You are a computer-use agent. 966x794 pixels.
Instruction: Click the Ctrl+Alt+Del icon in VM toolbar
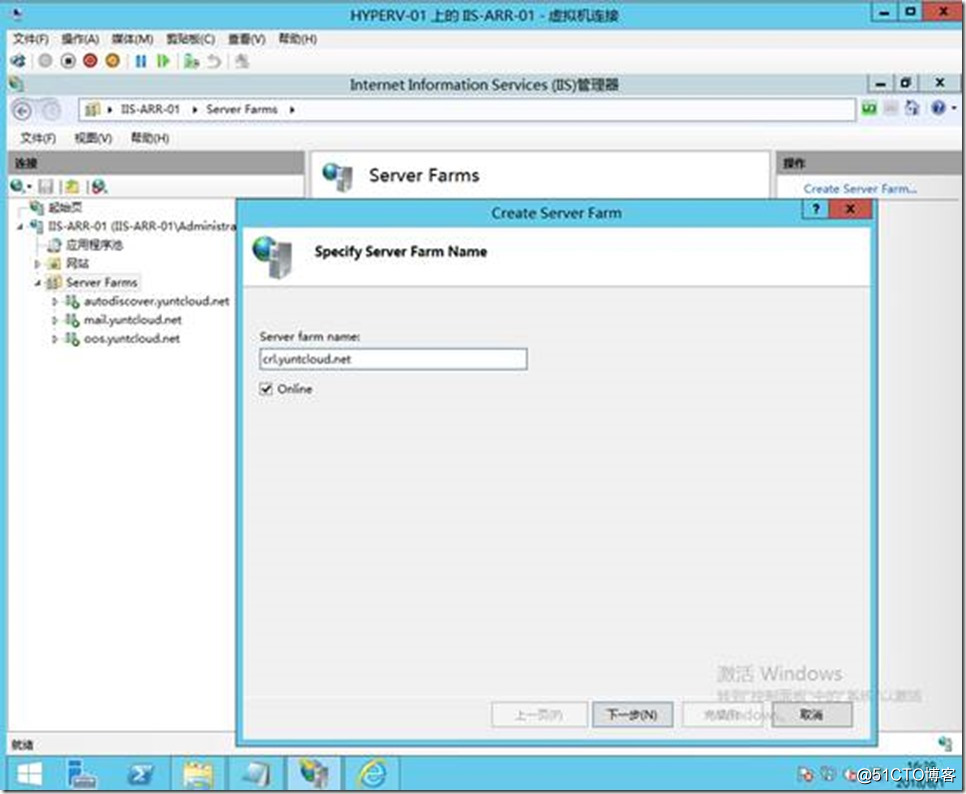point(18,61)
